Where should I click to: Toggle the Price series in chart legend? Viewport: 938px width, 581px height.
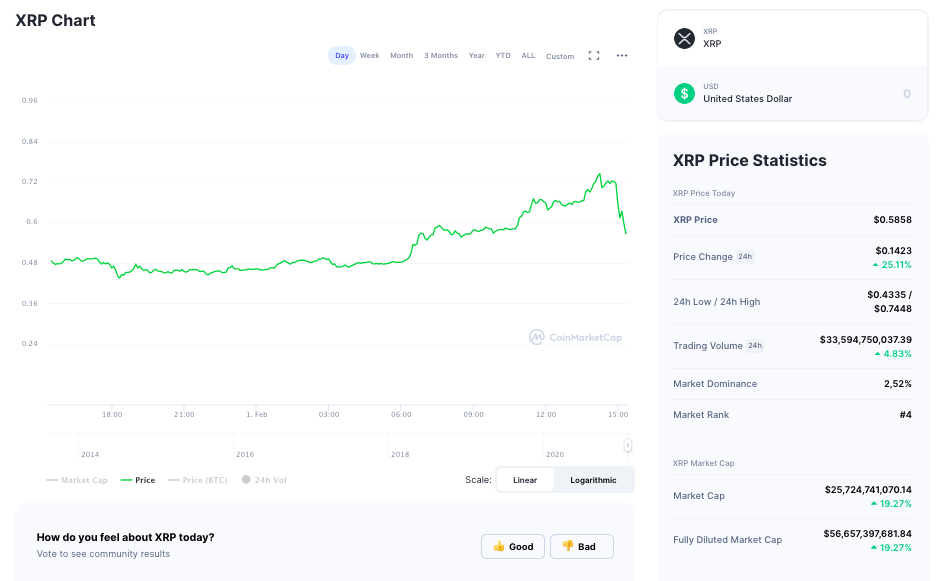click(138, 480)
